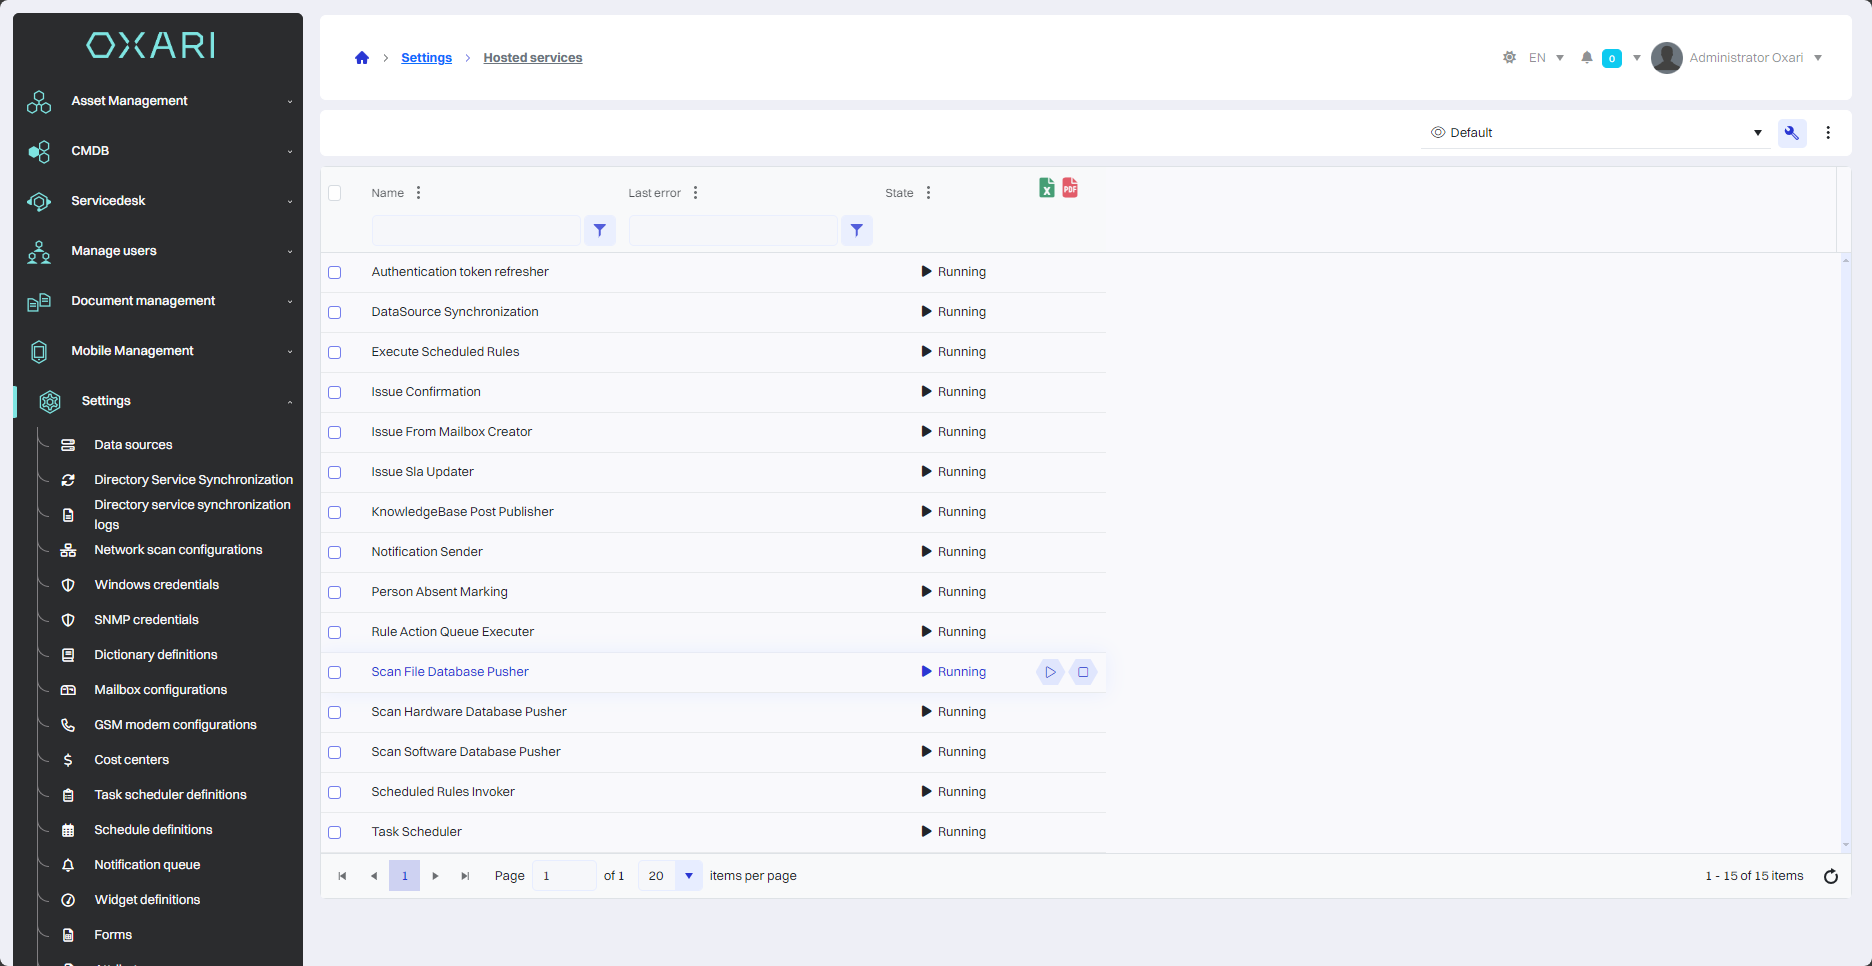The height and width of the screenshot is (966, 1872).
Task: Open Task scheduler definitions menu item
Action: point(170,795)
